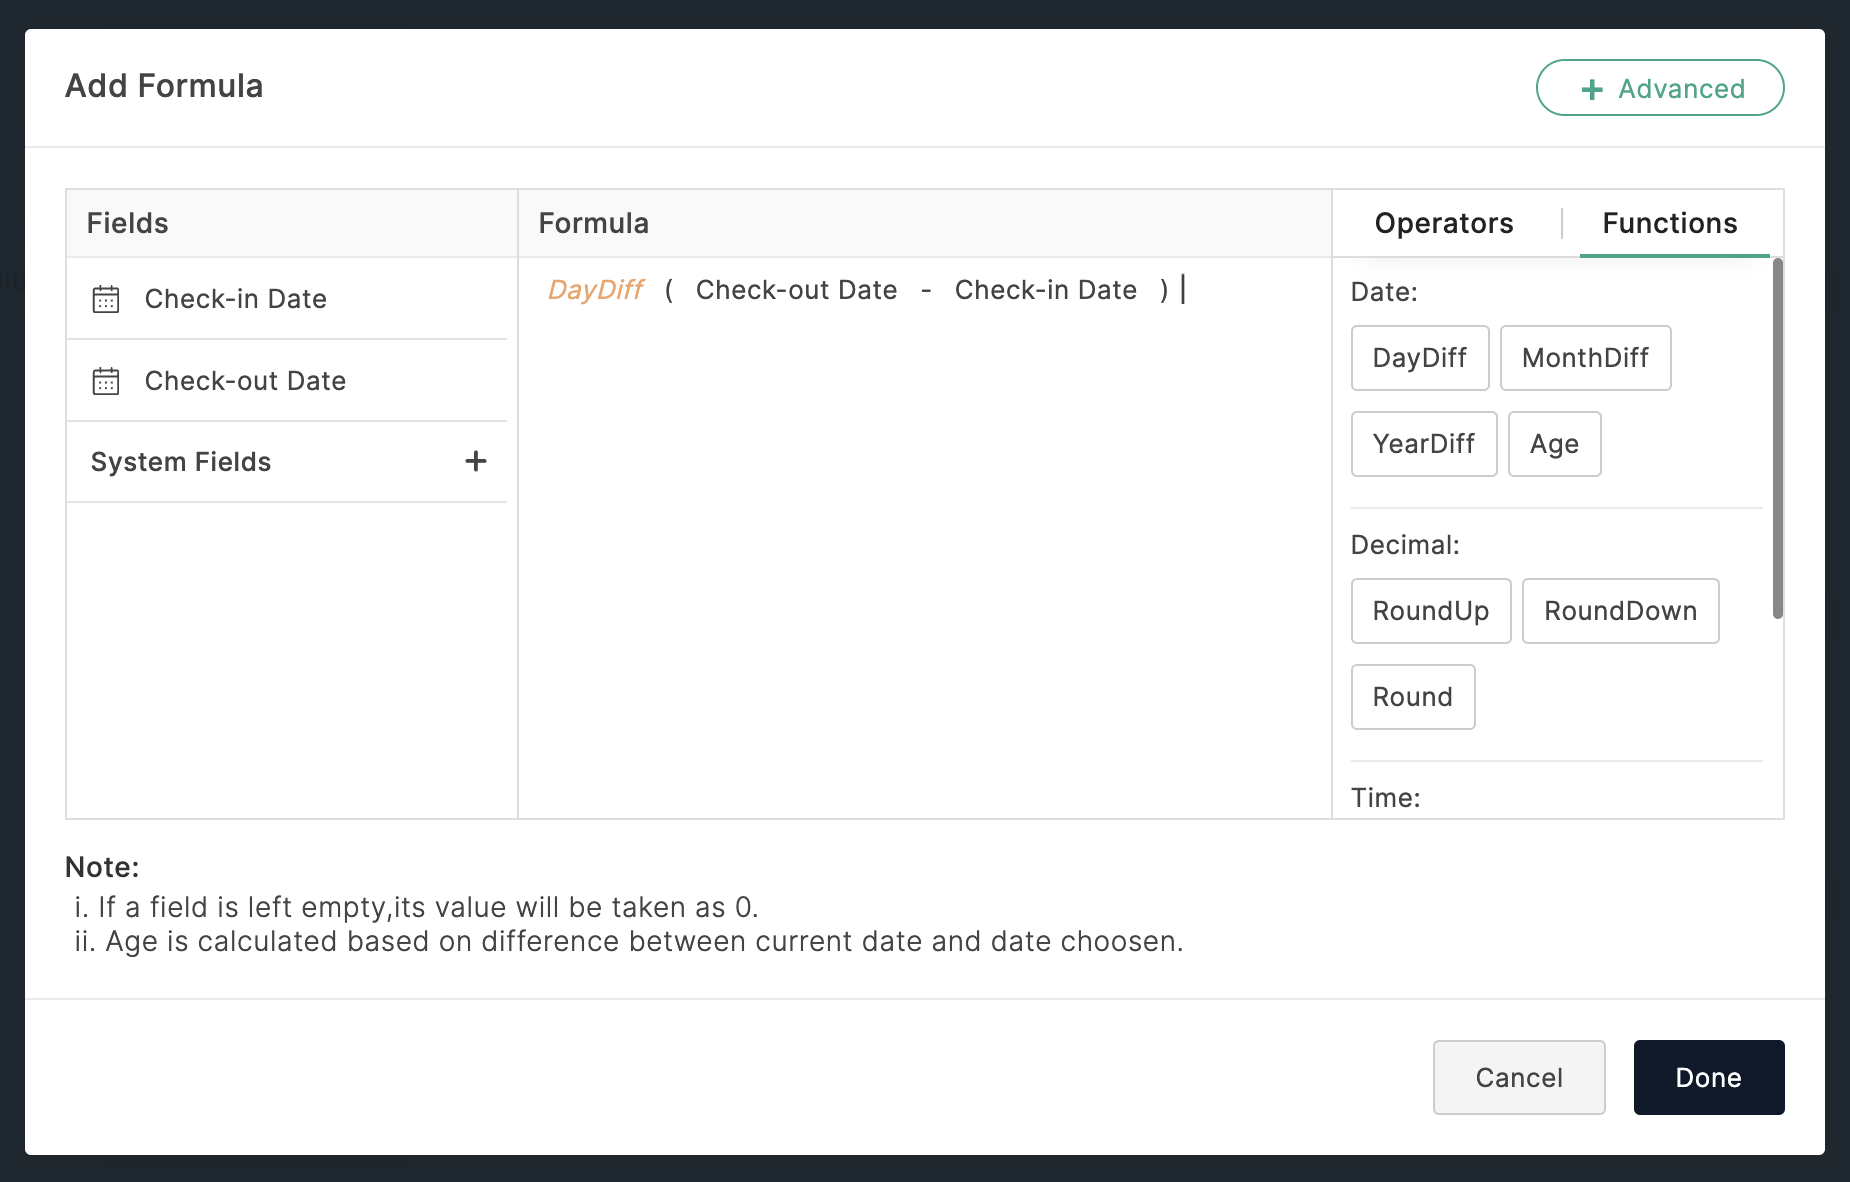Click the Round function button
1850x1182 pixels.
[x=1412, y=697]
